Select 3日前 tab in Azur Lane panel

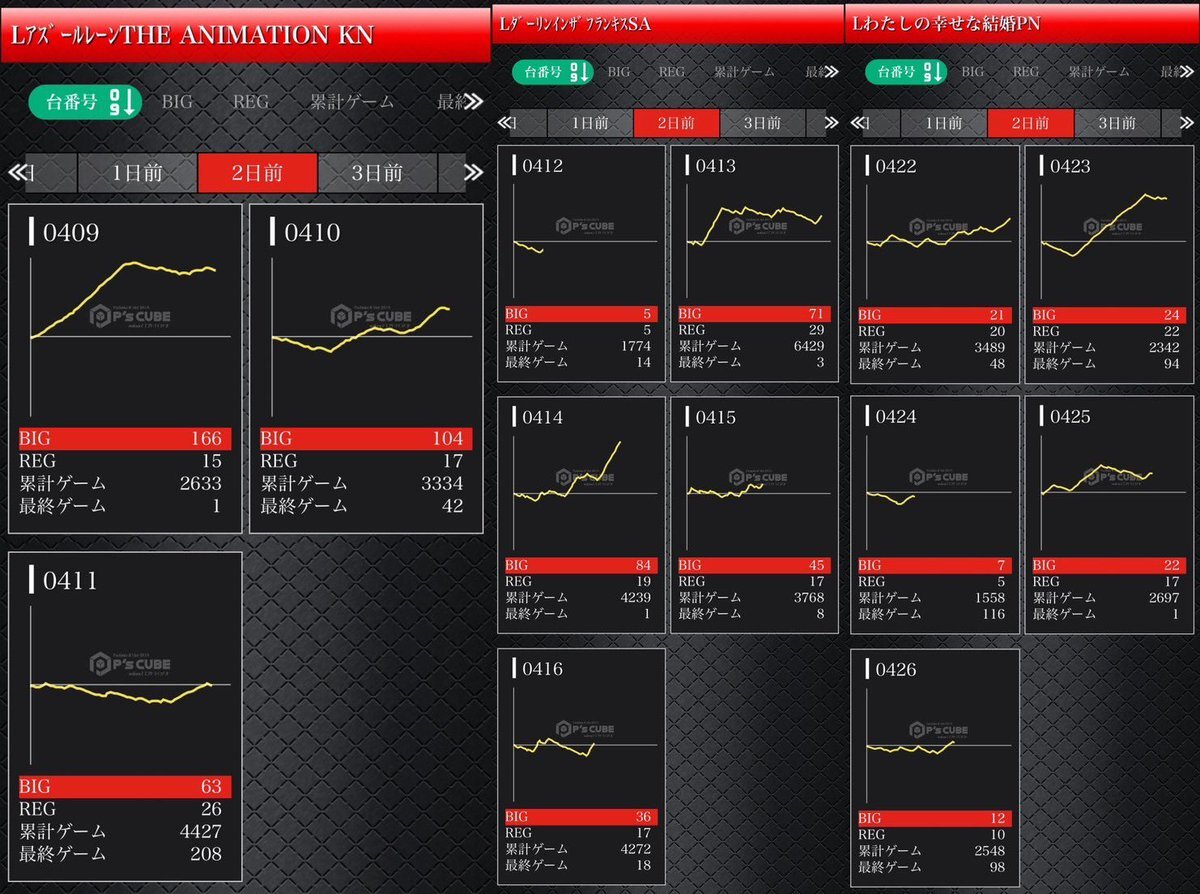377,172
